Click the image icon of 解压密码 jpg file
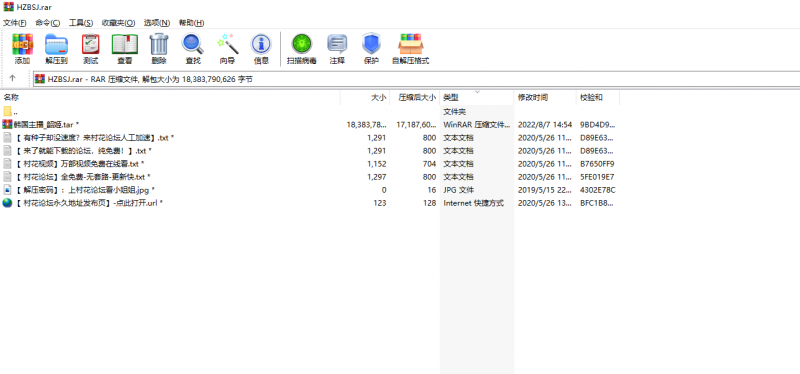Screen dimensions: 800x374 tap(7, 190)
